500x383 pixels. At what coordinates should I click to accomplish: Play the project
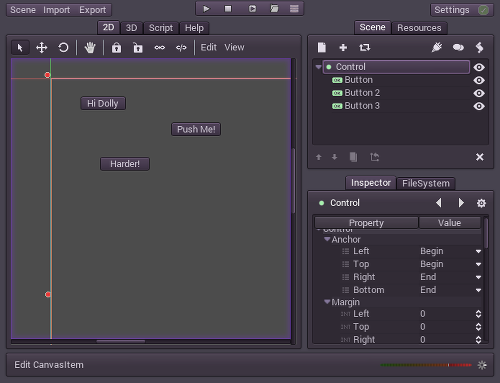click(206, 9)
